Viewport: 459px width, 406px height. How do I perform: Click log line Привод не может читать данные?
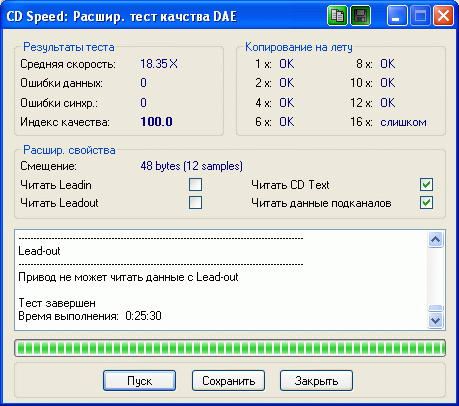128,277
